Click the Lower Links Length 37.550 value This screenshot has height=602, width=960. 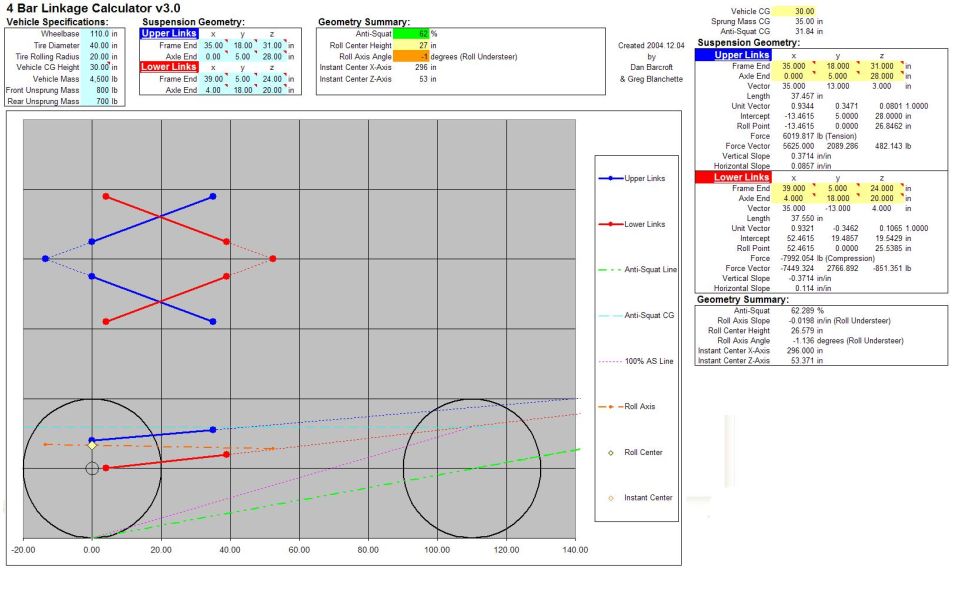(802, 219)
